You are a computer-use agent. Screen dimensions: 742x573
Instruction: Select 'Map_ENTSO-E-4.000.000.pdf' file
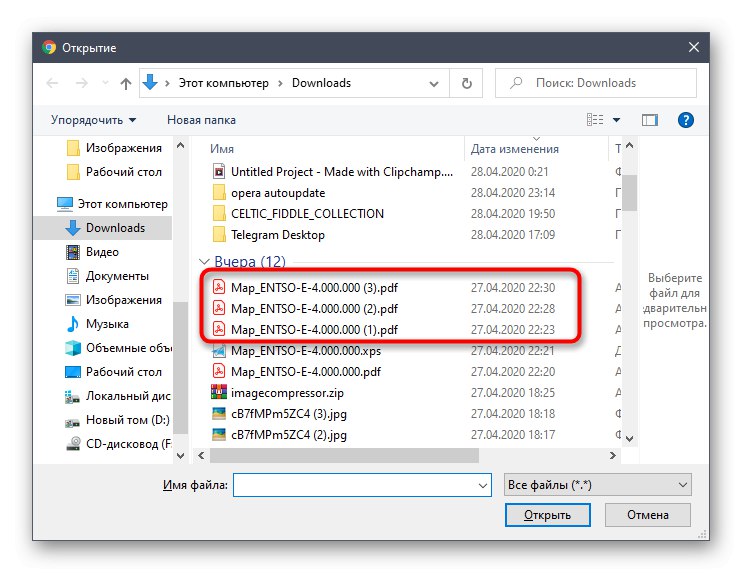point(297,372)
